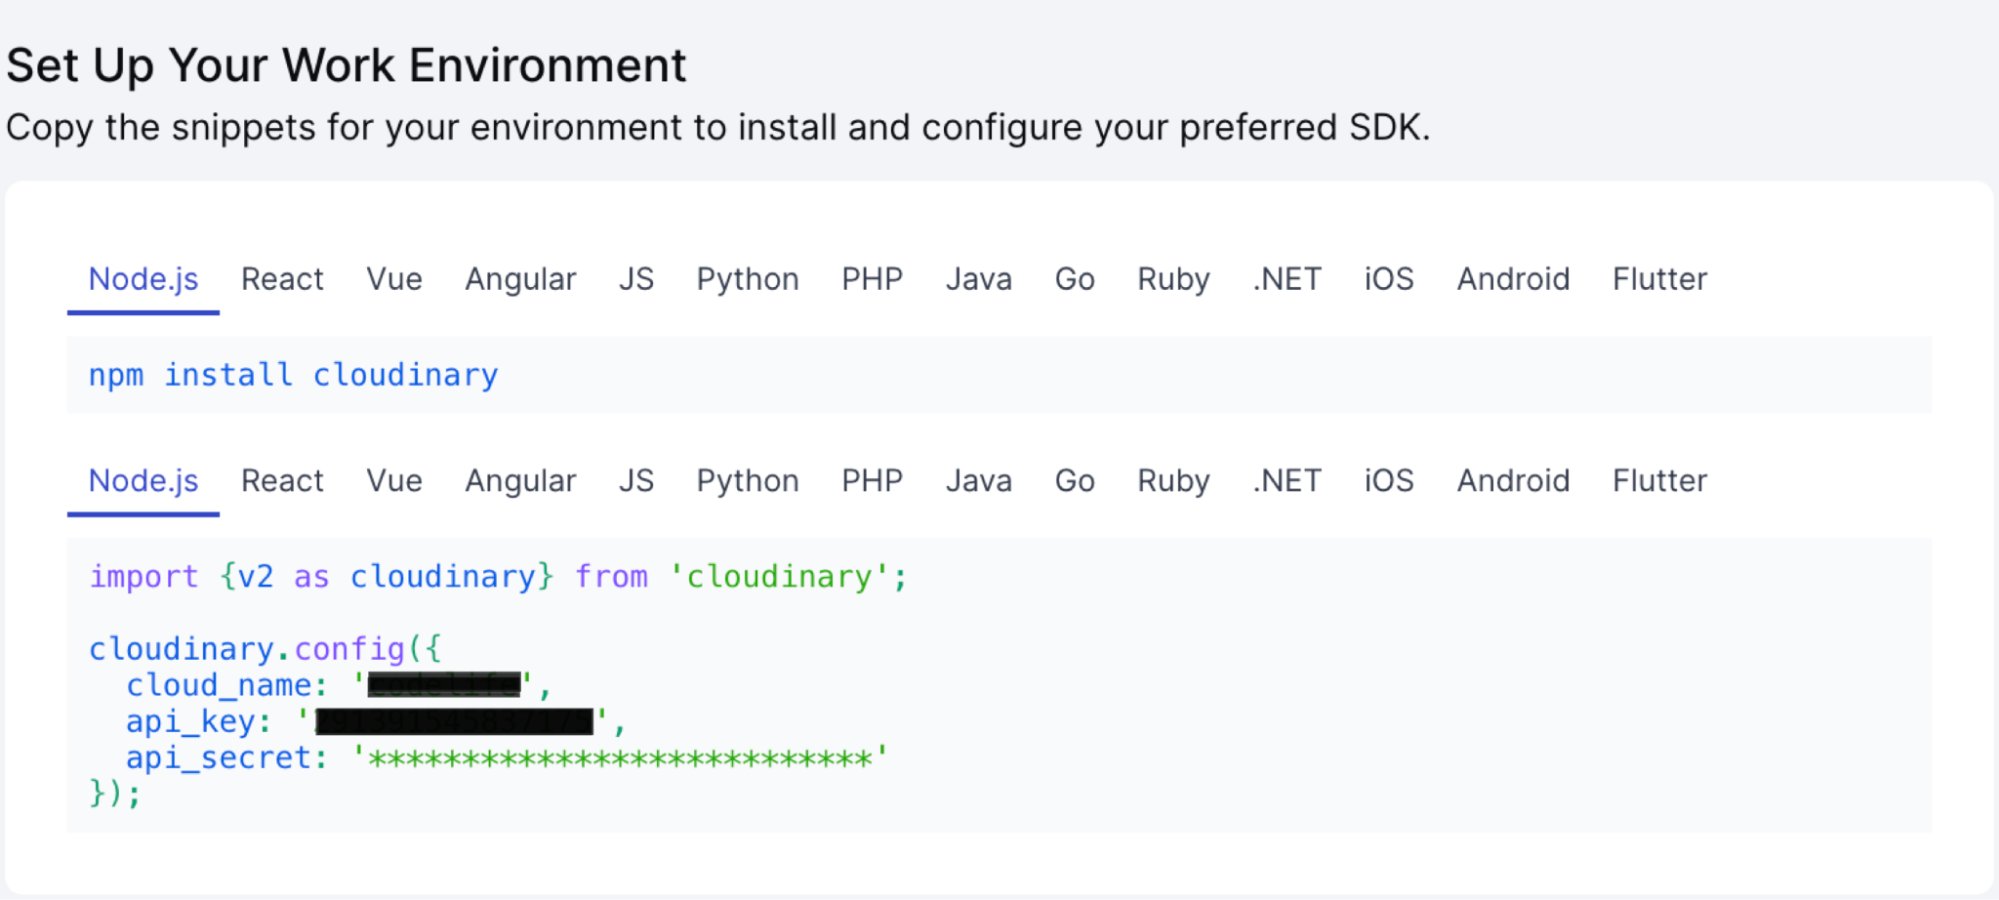Open Vue tab in config snippet row
Viewport: 1999px width, 900px height.
click(394, 481)
